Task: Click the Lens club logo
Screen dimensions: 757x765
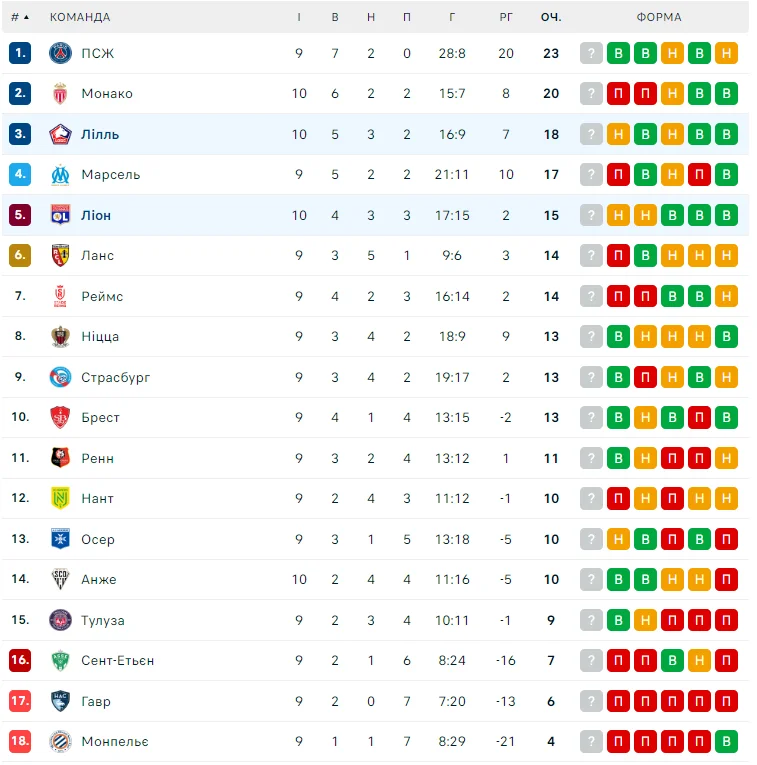Action: (61, 256)
